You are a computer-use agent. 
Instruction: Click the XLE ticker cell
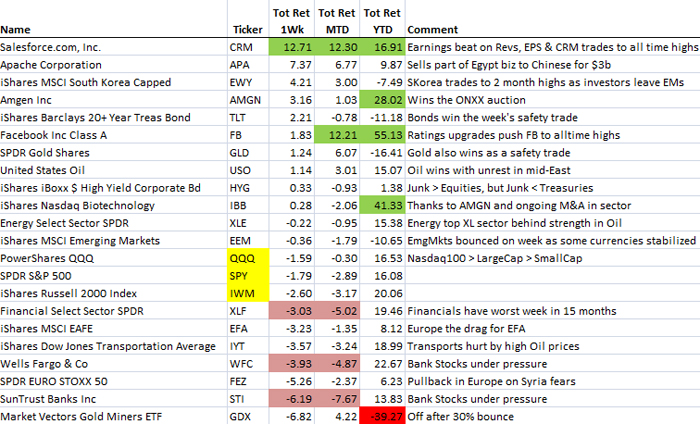point(248,223)
